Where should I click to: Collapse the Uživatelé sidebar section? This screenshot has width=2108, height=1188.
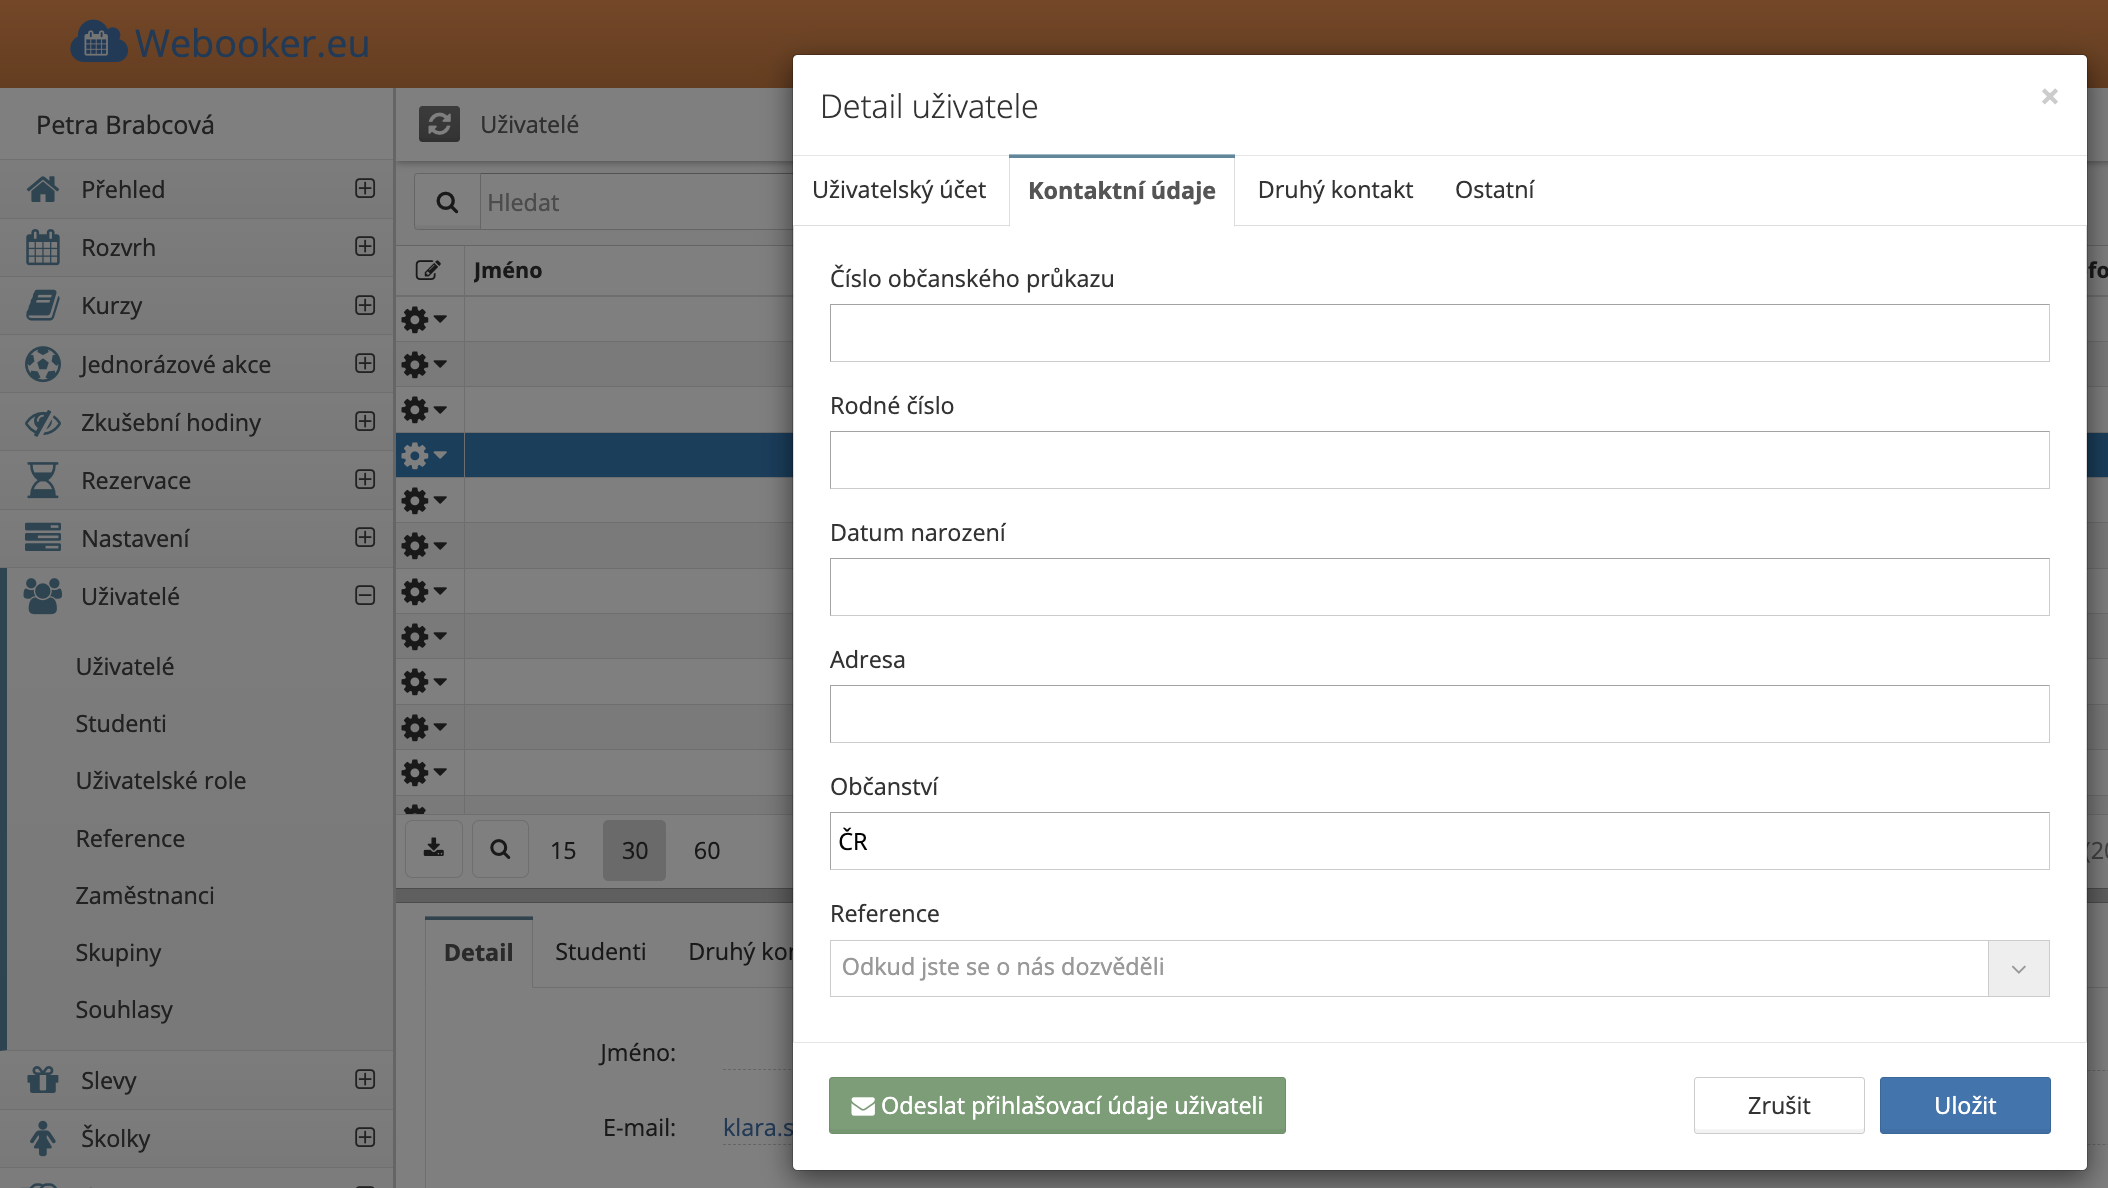[x=365, y=596]
